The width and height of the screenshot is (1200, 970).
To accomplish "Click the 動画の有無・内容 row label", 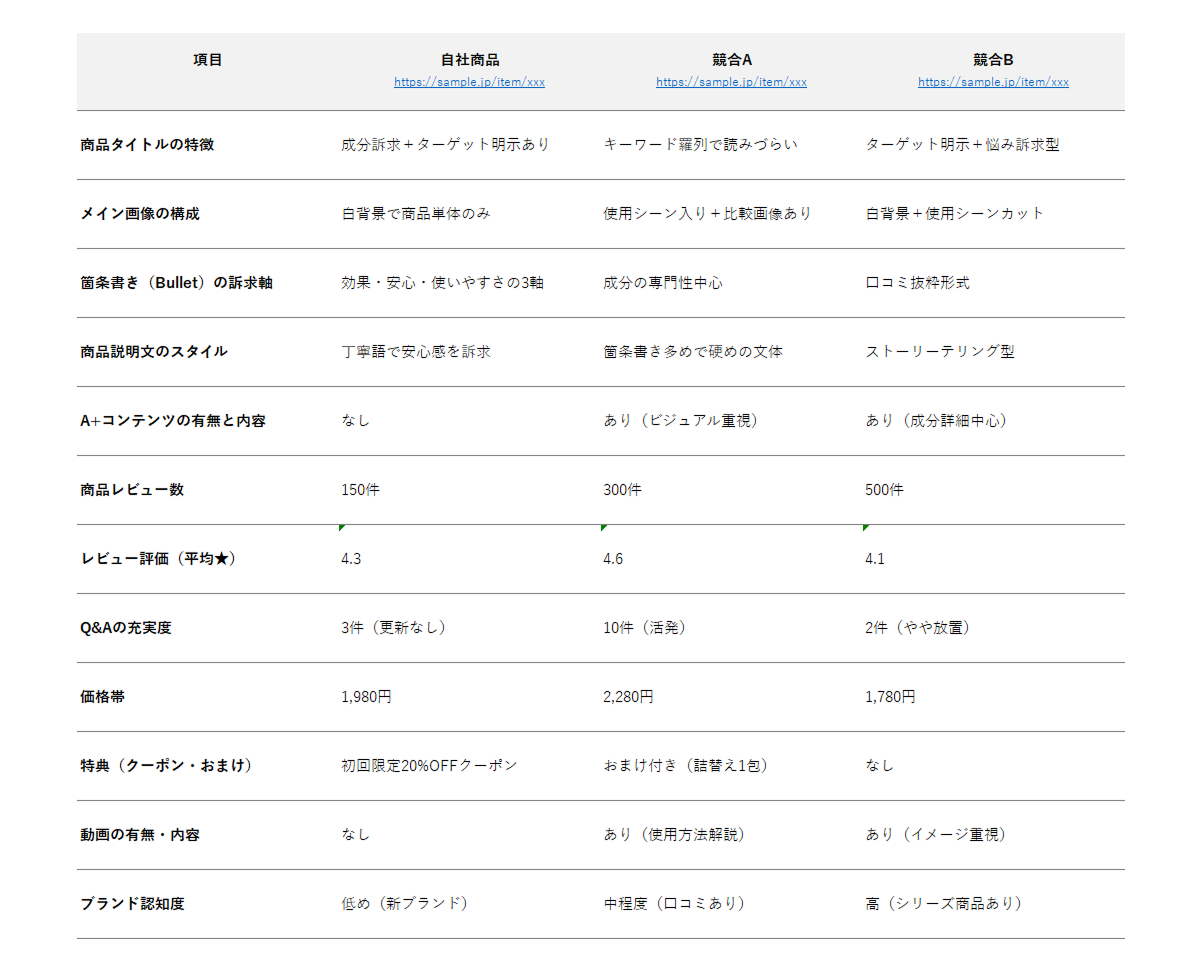I will [140, 835].
